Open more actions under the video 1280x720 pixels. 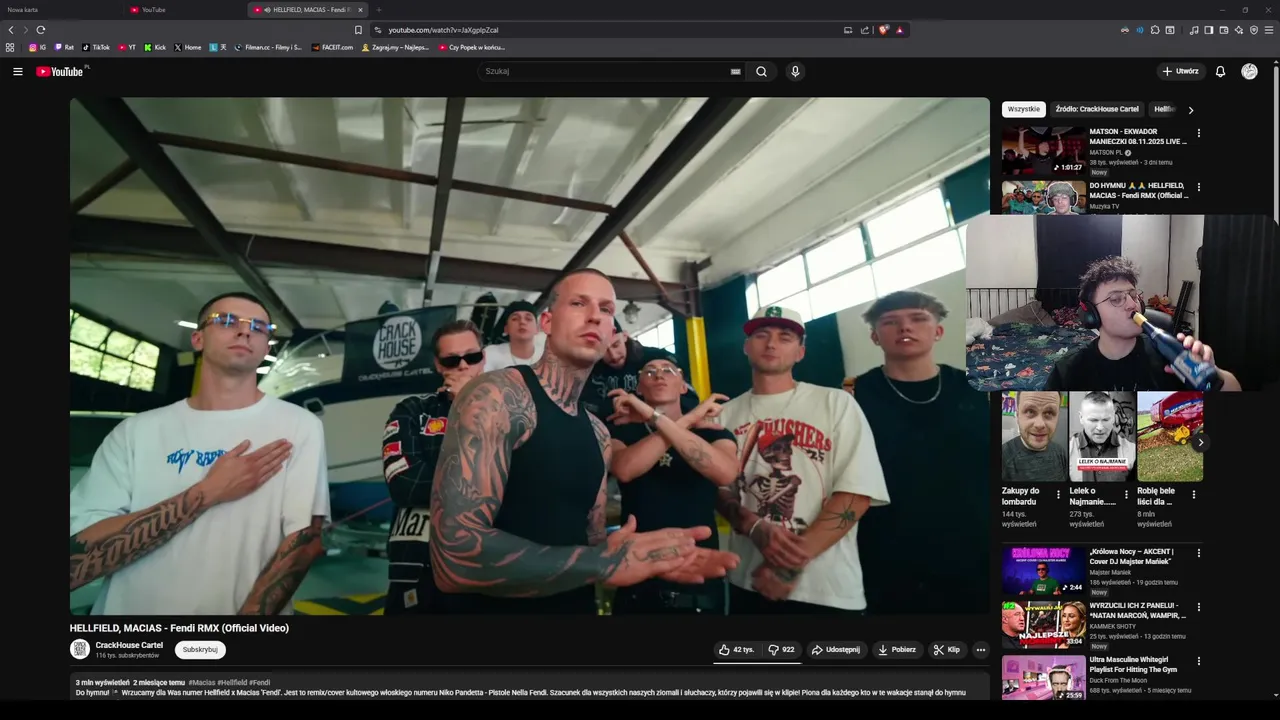coord(980,650)
